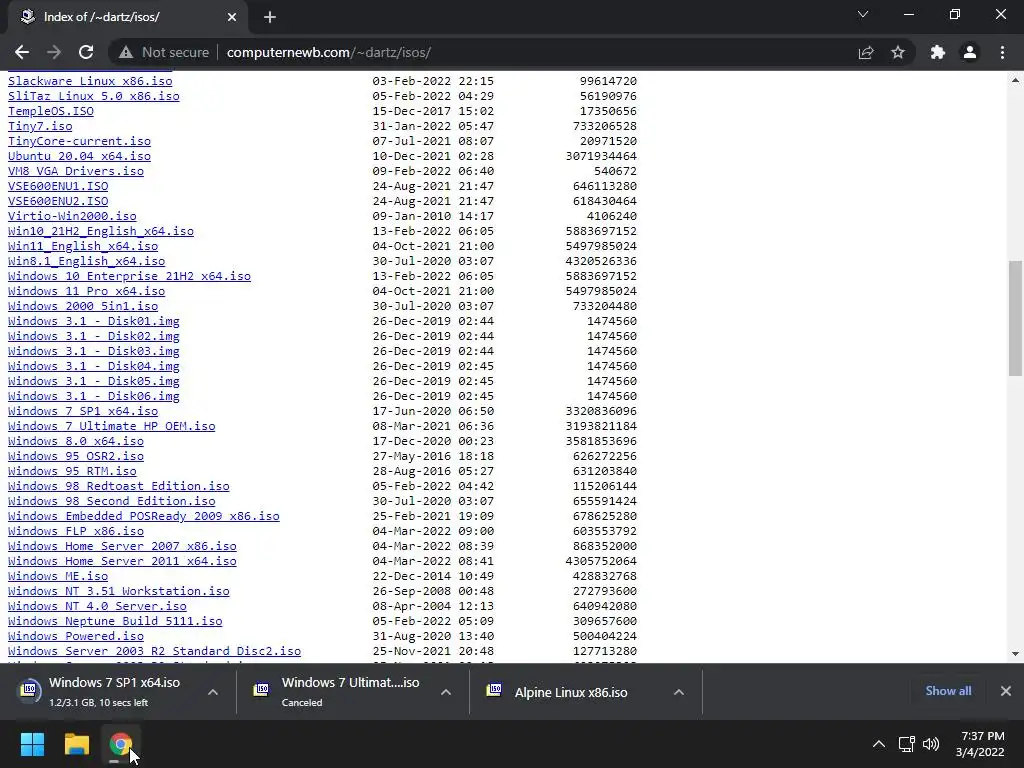Open Virtio-Win2000.iso link
Screen dimensions: 1024x768
(72, 216)
